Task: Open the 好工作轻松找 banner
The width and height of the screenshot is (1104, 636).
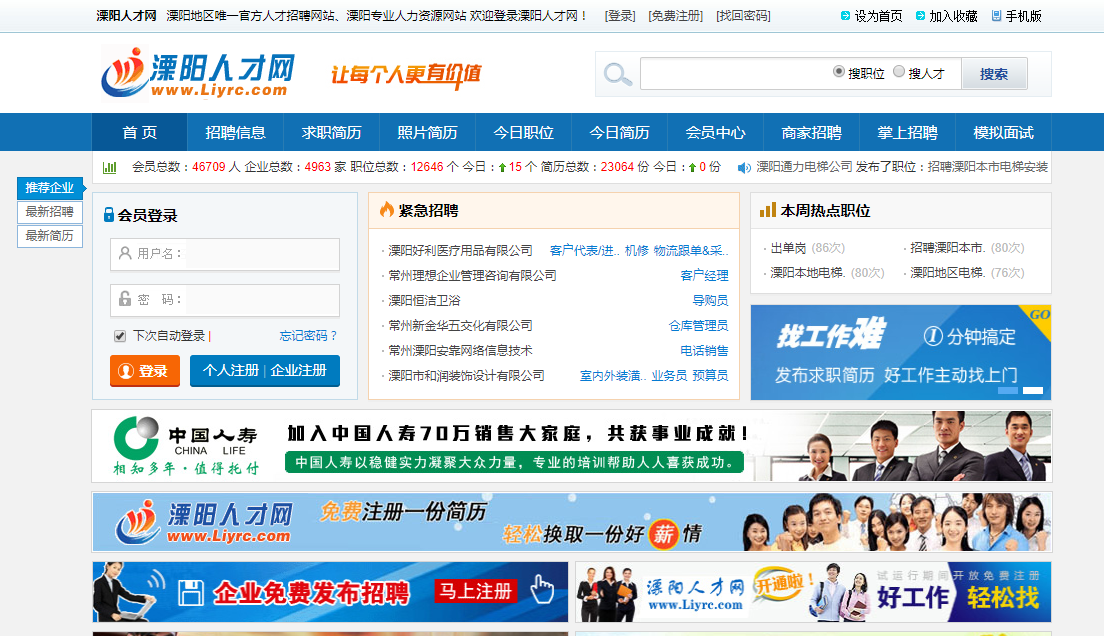Action: (813, 592)
